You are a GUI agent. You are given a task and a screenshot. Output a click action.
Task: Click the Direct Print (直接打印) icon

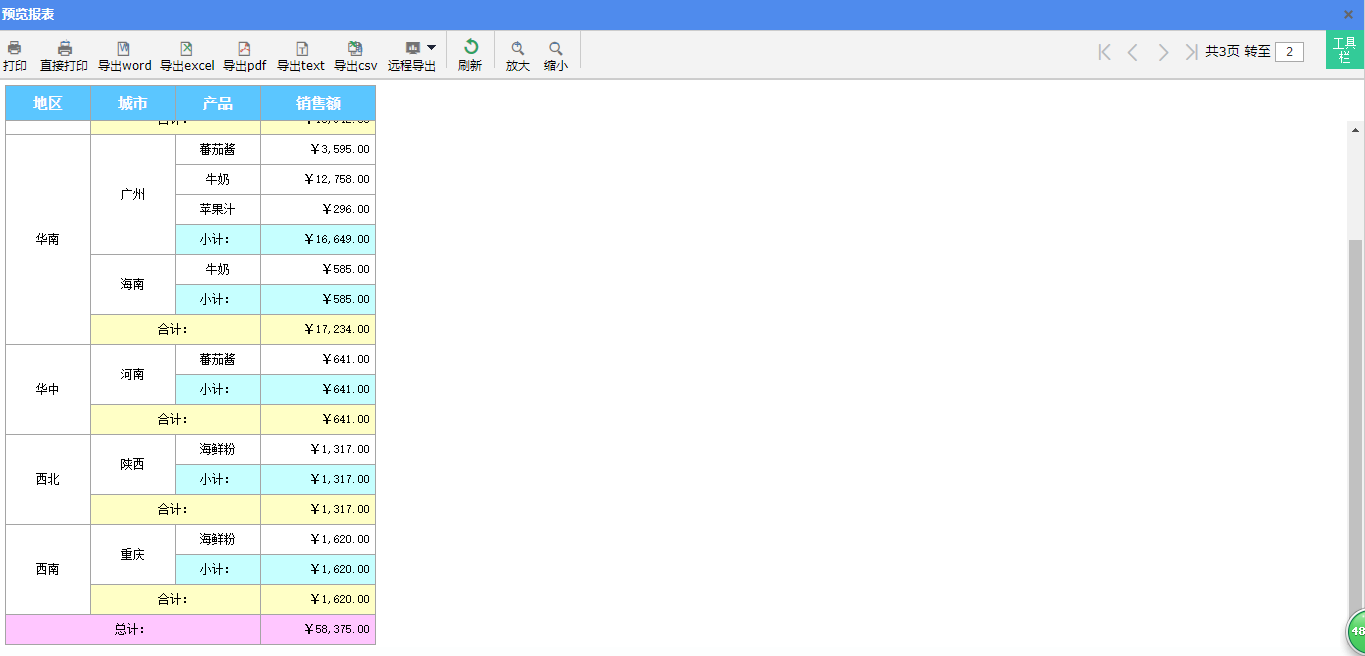coord(64,55)
